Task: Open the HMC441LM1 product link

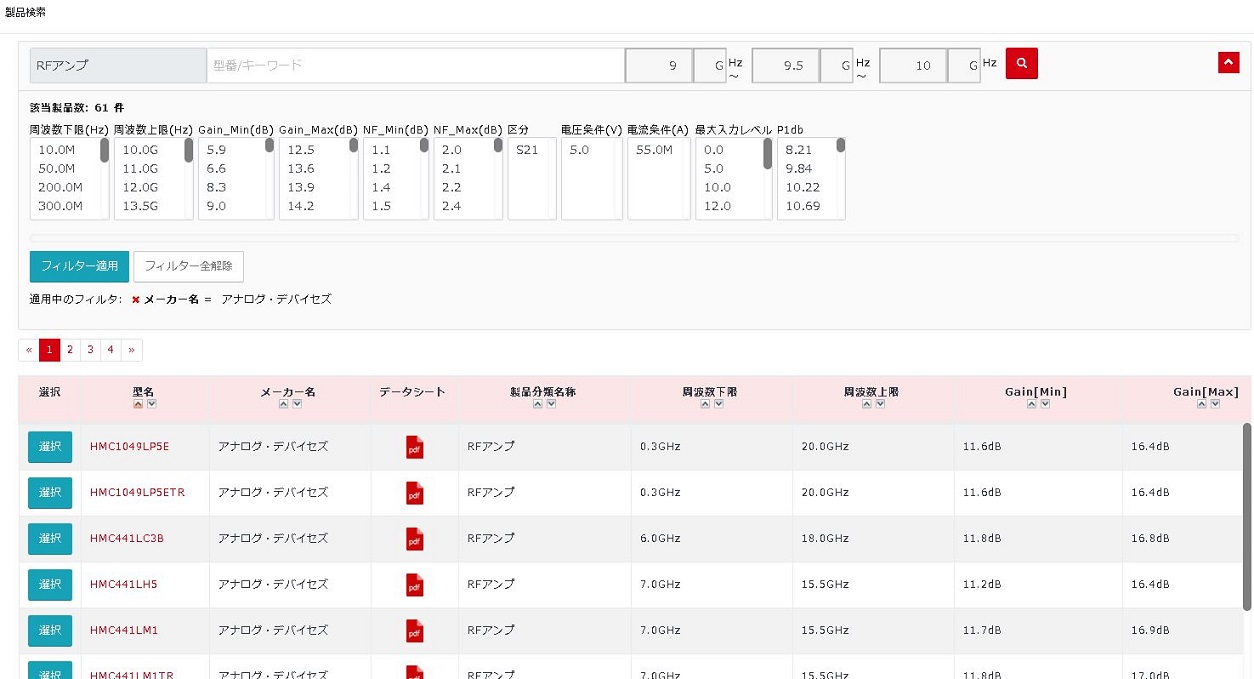Action: click(124, 631)
